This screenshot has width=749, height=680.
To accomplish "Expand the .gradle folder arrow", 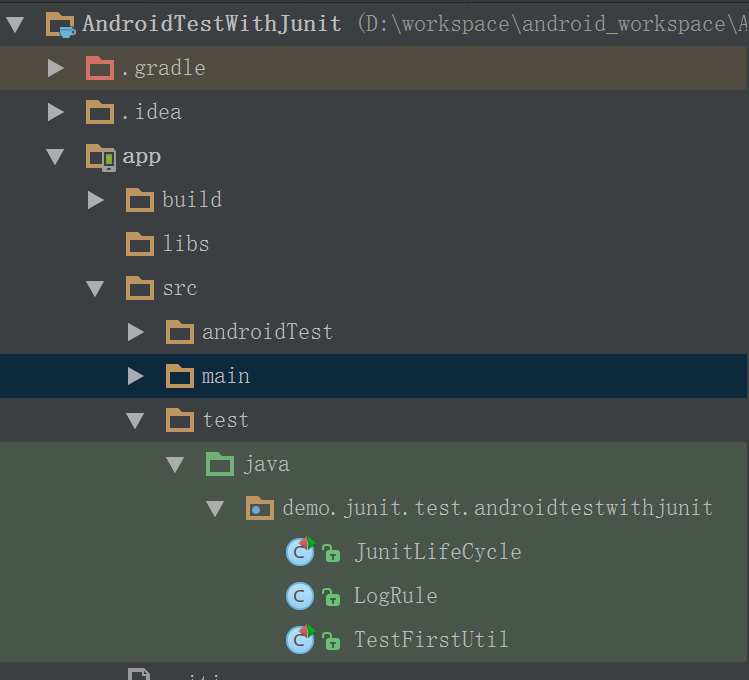I will coord(56,68).
